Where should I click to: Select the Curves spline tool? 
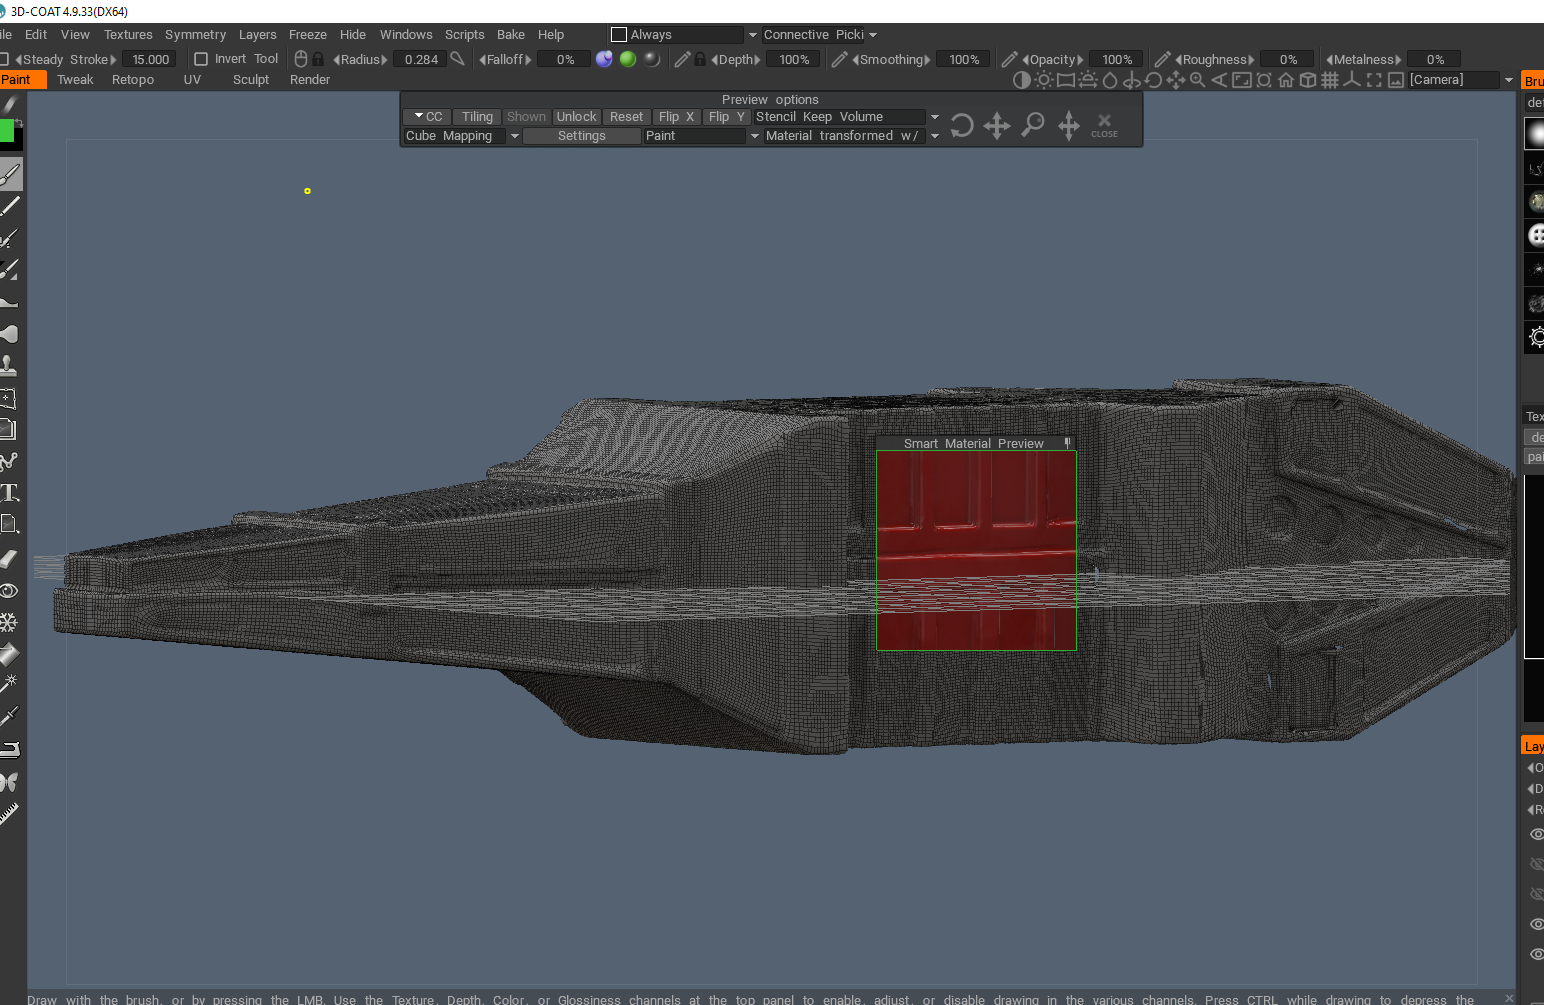click(x=10, y=461)
